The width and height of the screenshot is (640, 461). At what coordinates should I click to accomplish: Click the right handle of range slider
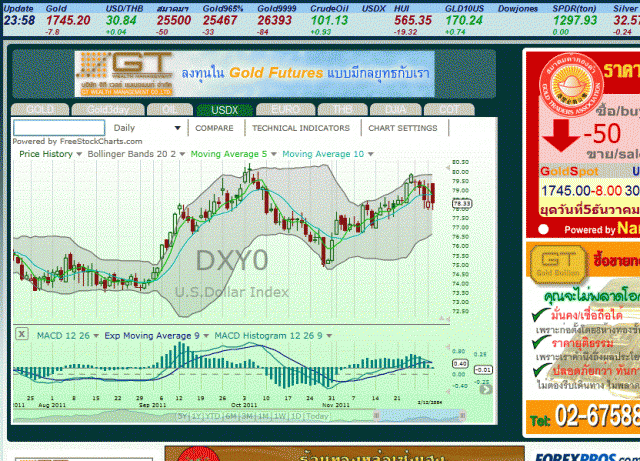click(x=462, y=415)
